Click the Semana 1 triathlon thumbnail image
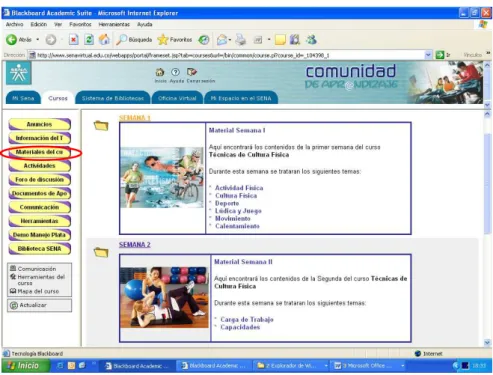This screenshot has width=493, height=375. coord(162,177)
